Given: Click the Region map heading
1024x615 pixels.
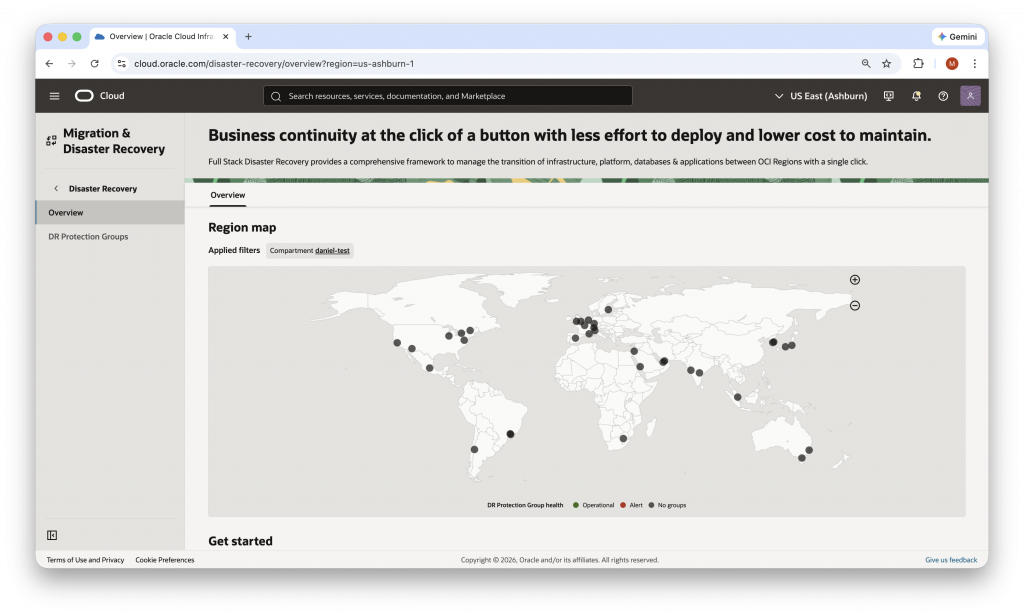Looking at the screenshot, I should [x=242, y=227].
